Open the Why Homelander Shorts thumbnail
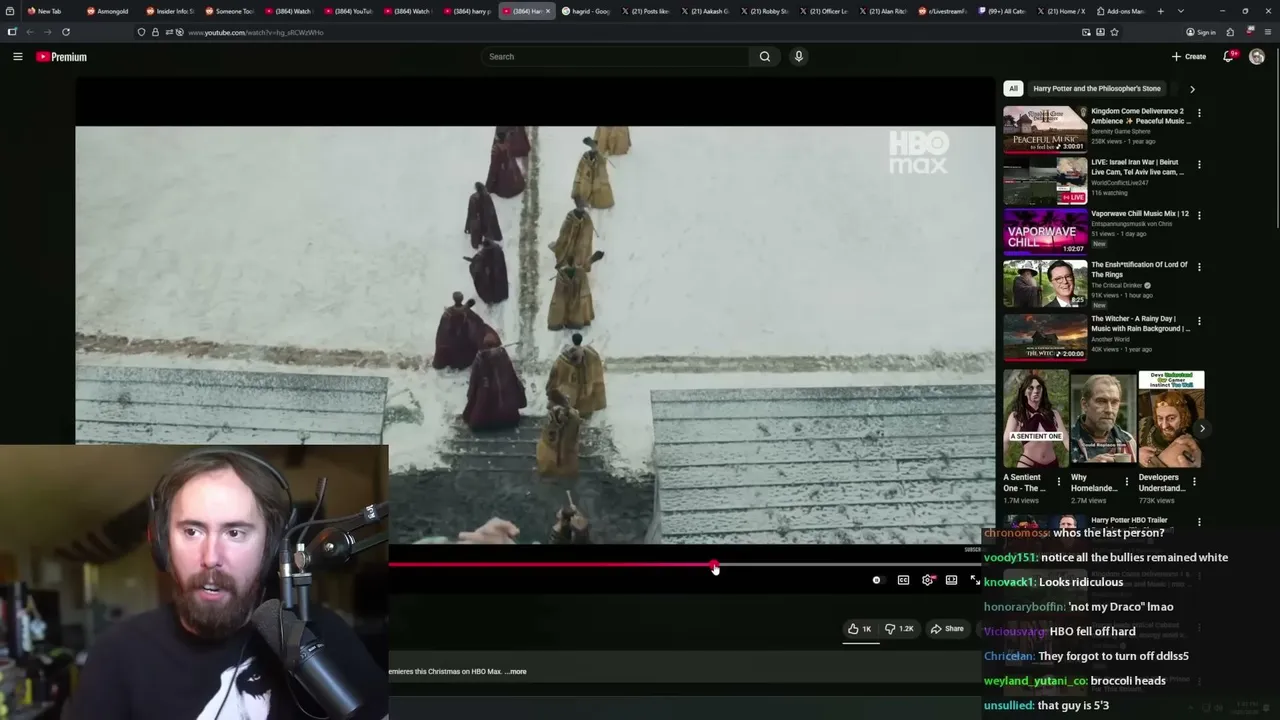1280x720 pixels. [1104, 419]
